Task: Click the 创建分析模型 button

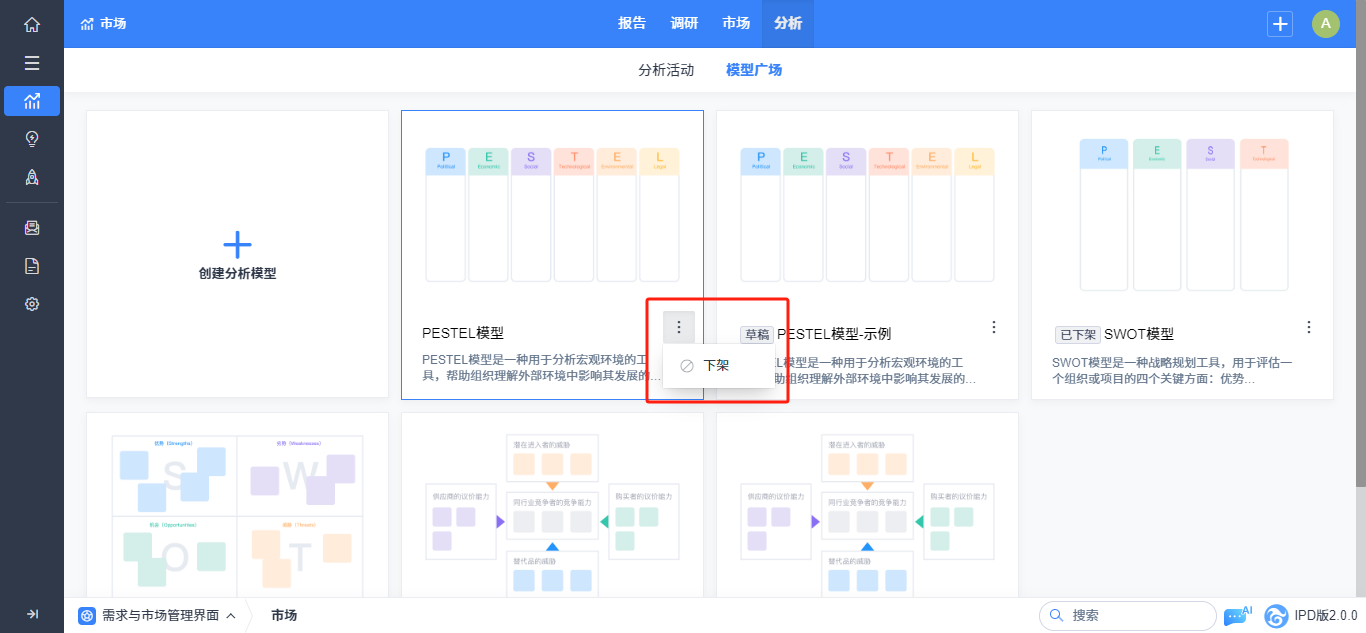Action: coord(237,255)
